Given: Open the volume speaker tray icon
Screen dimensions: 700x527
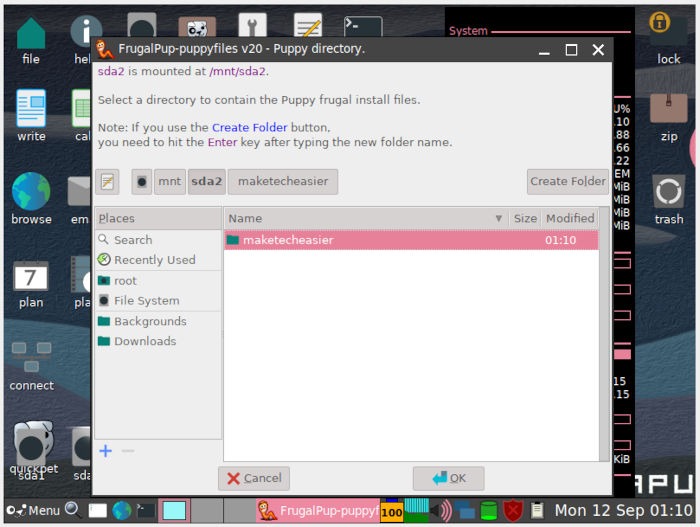Looking at the screenshot, I should (x=441, y=510).
